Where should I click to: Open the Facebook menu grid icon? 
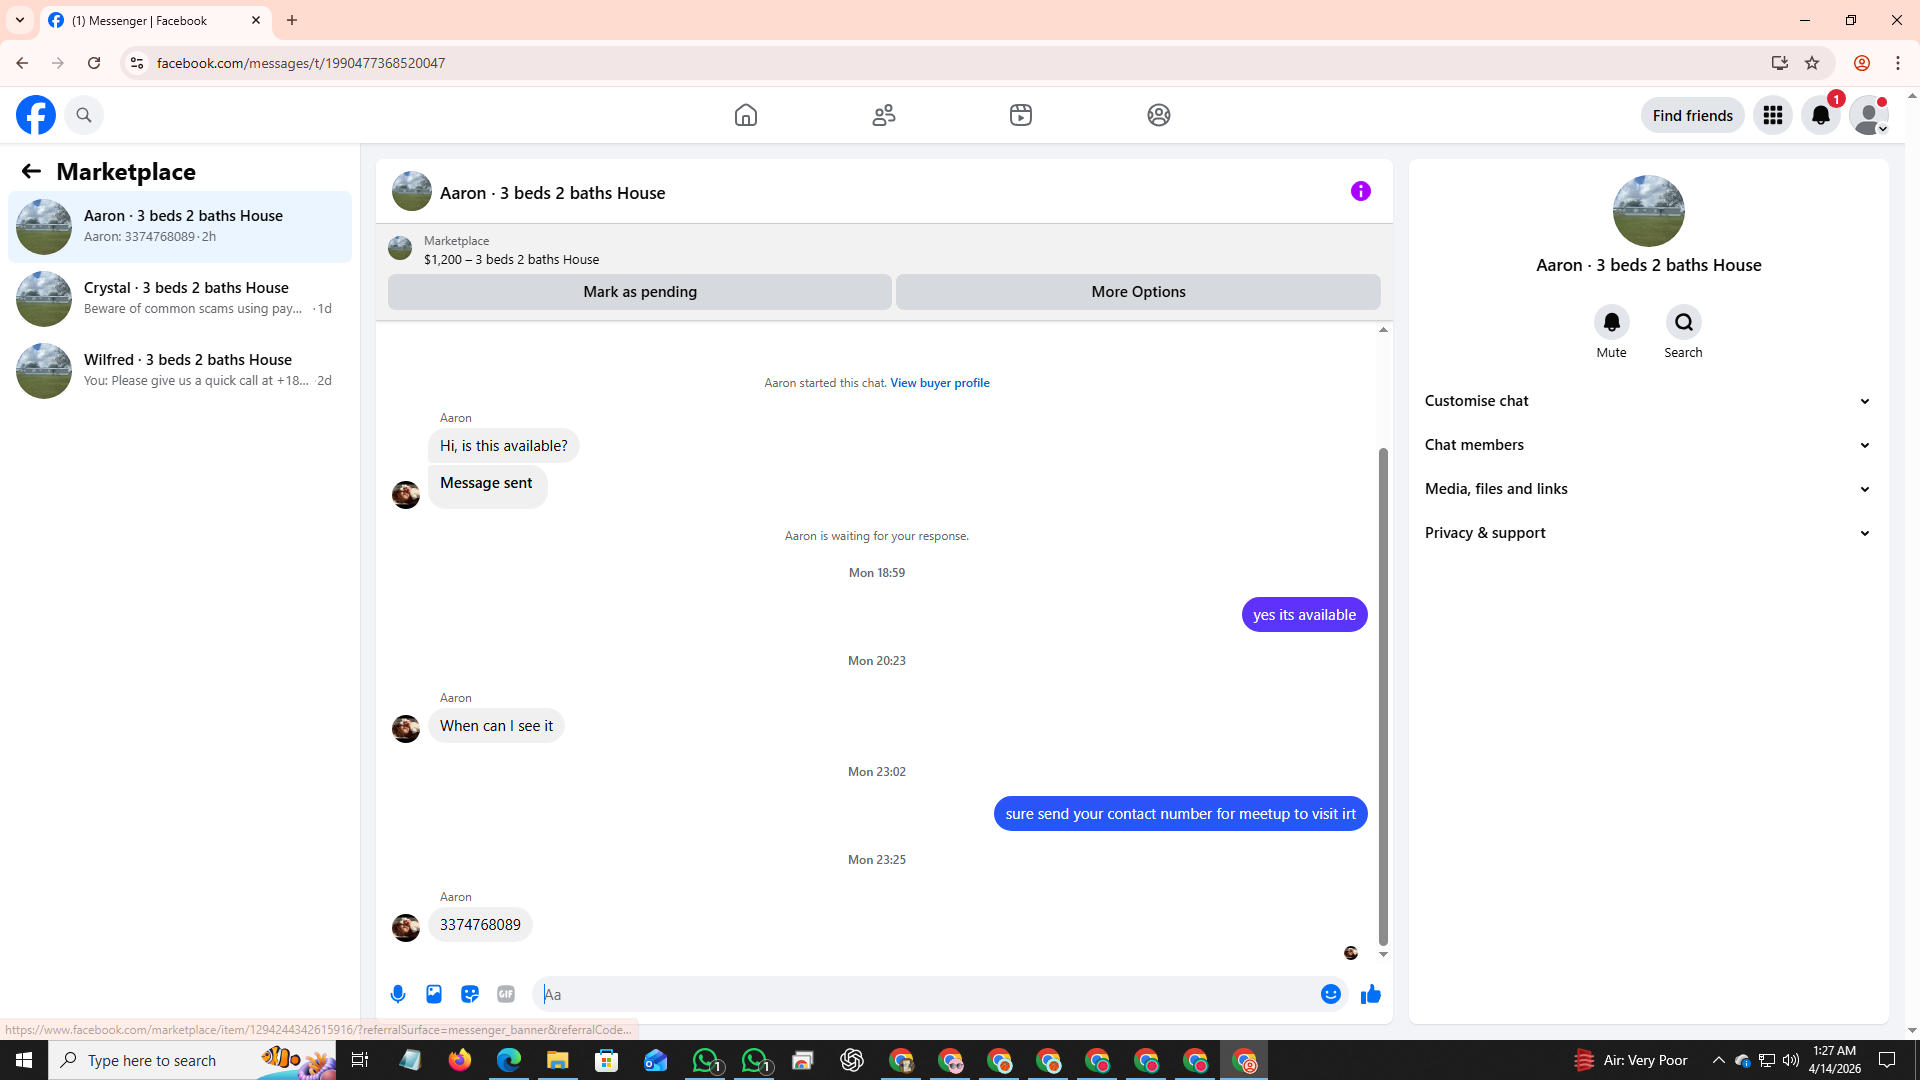[x=1773, y=115]
